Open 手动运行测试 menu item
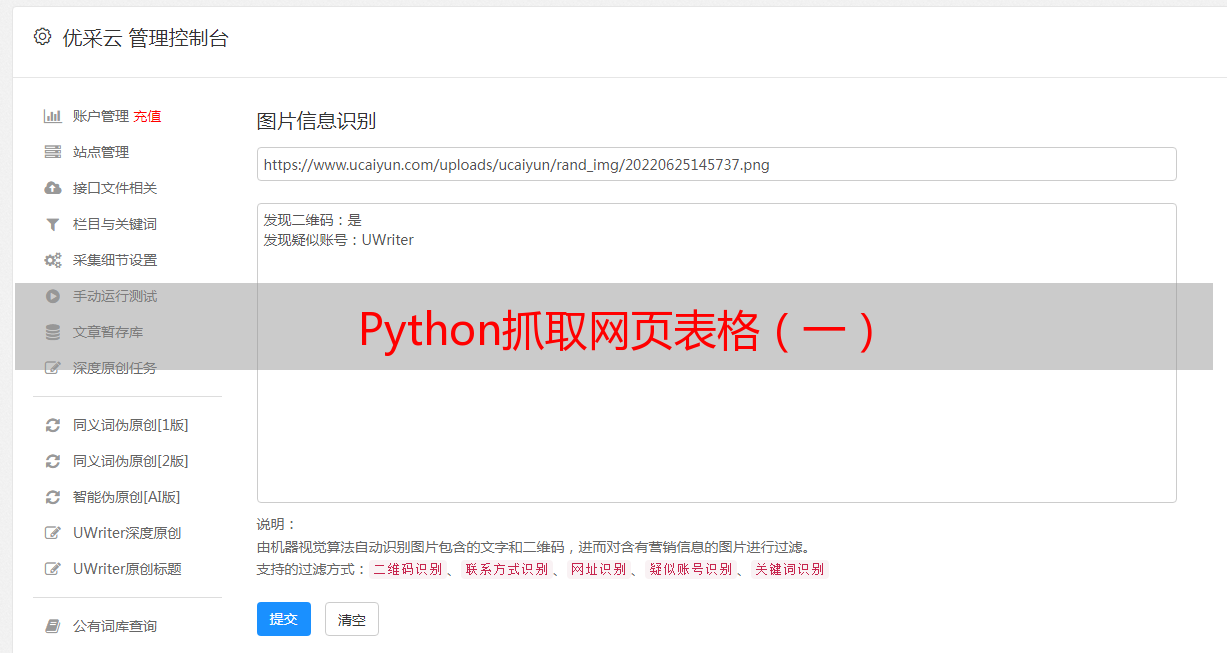Viewport: 1227px width, 653px height. (115, 296)
